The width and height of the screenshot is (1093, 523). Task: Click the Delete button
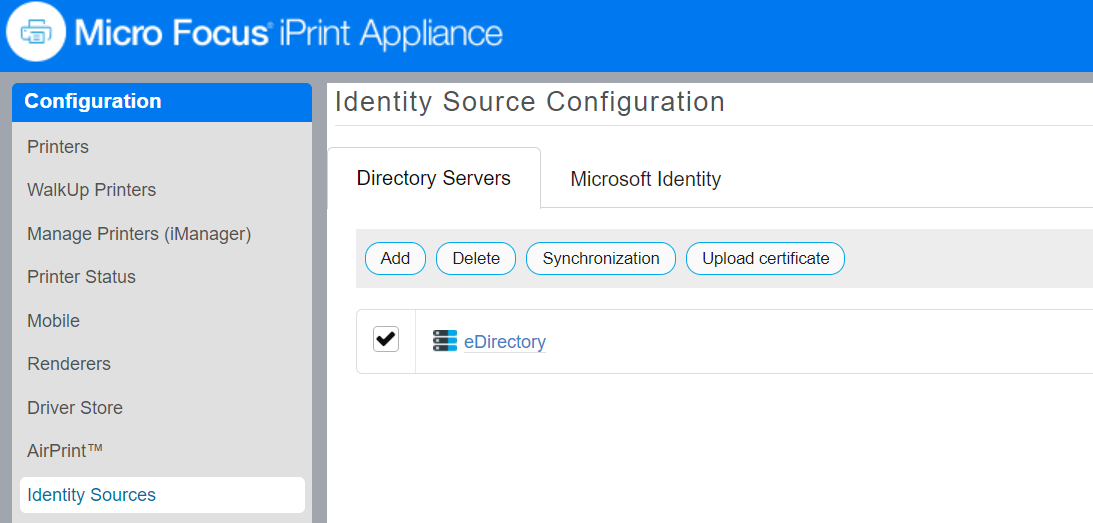(x=476, y=258)
